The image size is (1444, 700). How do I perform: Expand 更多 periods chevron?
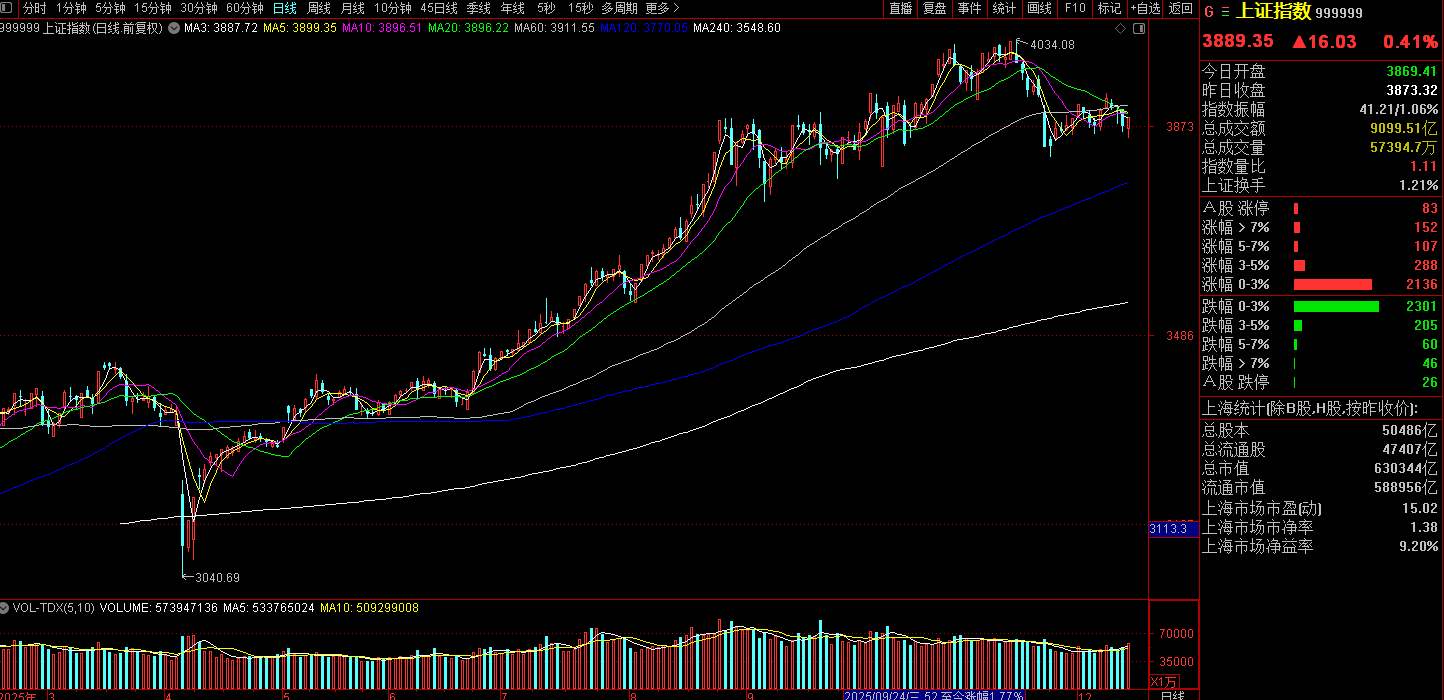[676, 8]
